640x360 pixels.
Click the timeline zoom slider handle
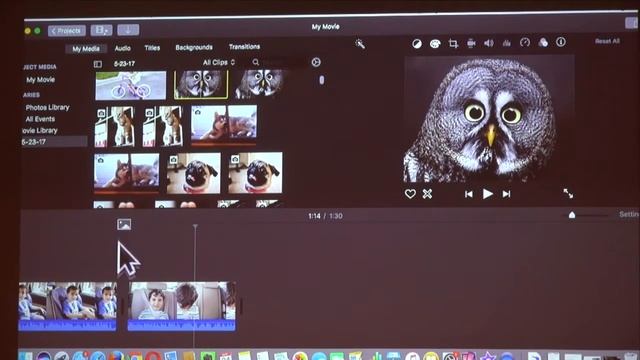point(572,215)
